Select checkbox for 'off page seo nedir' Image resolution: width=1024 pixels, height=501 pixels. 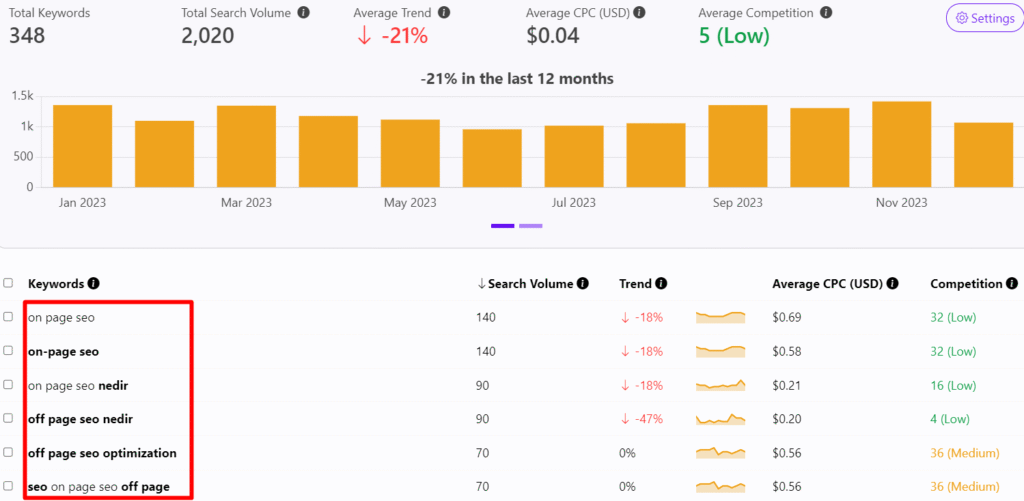[x=9, y=419]
